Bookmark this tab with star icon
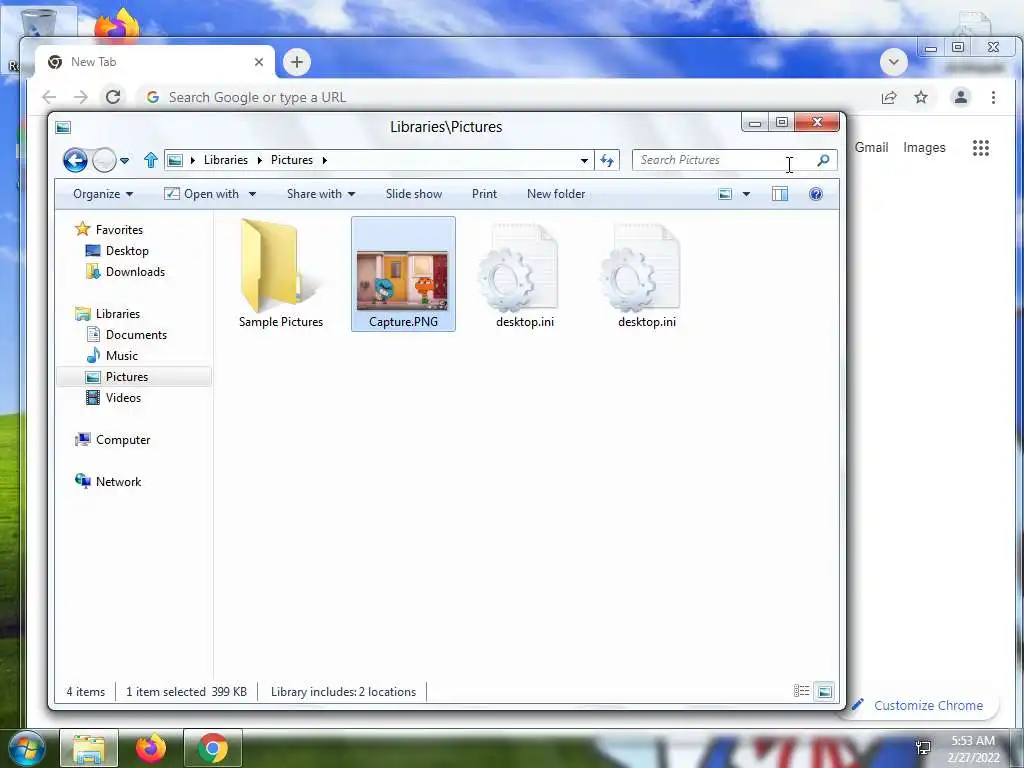1024x768 pixels. click(921, 97)
